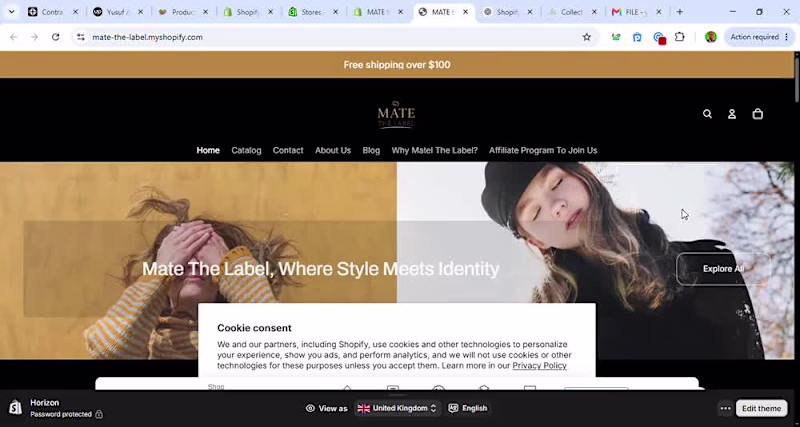This screenshot has width=800, height=427.
Task: Open the customer account icon
Action: [732, 114]
